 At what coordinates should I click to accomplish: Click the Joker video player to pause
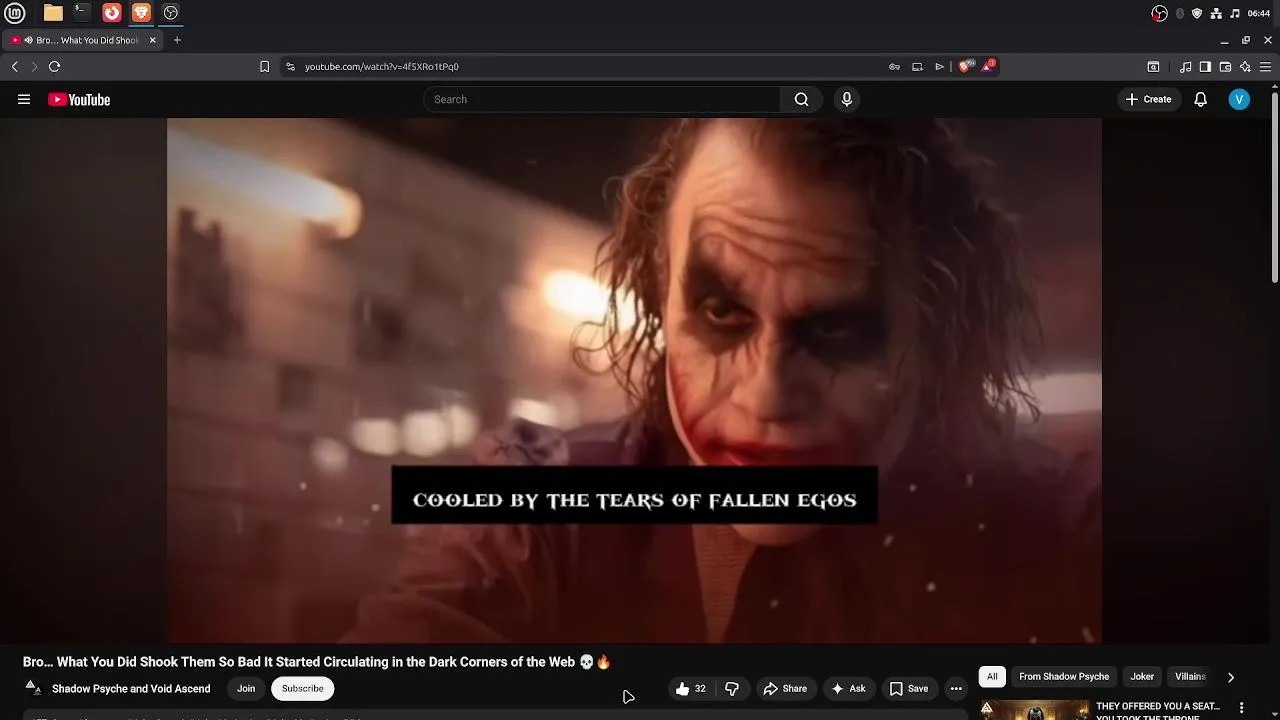tap(634, 380)
